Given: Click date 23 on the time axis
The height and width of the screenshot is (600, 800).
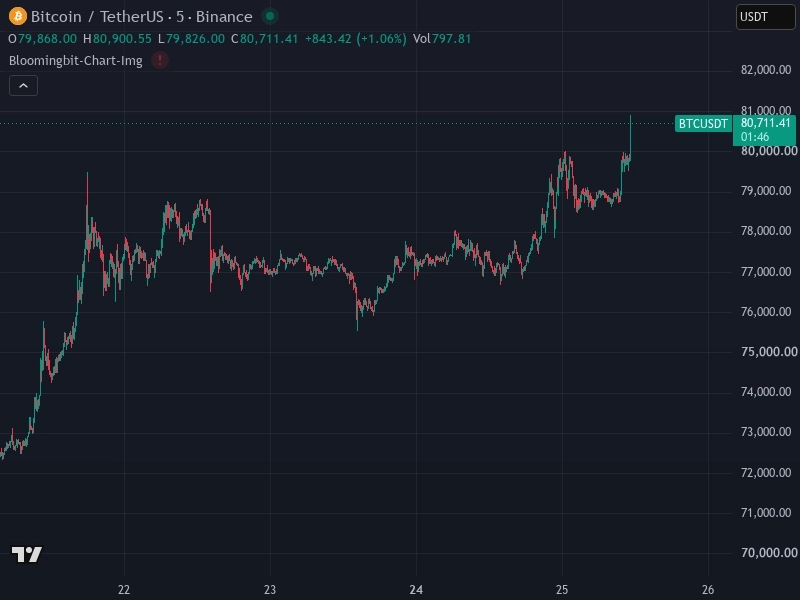Looking at the screenshot, I should [x=270, y=590].
